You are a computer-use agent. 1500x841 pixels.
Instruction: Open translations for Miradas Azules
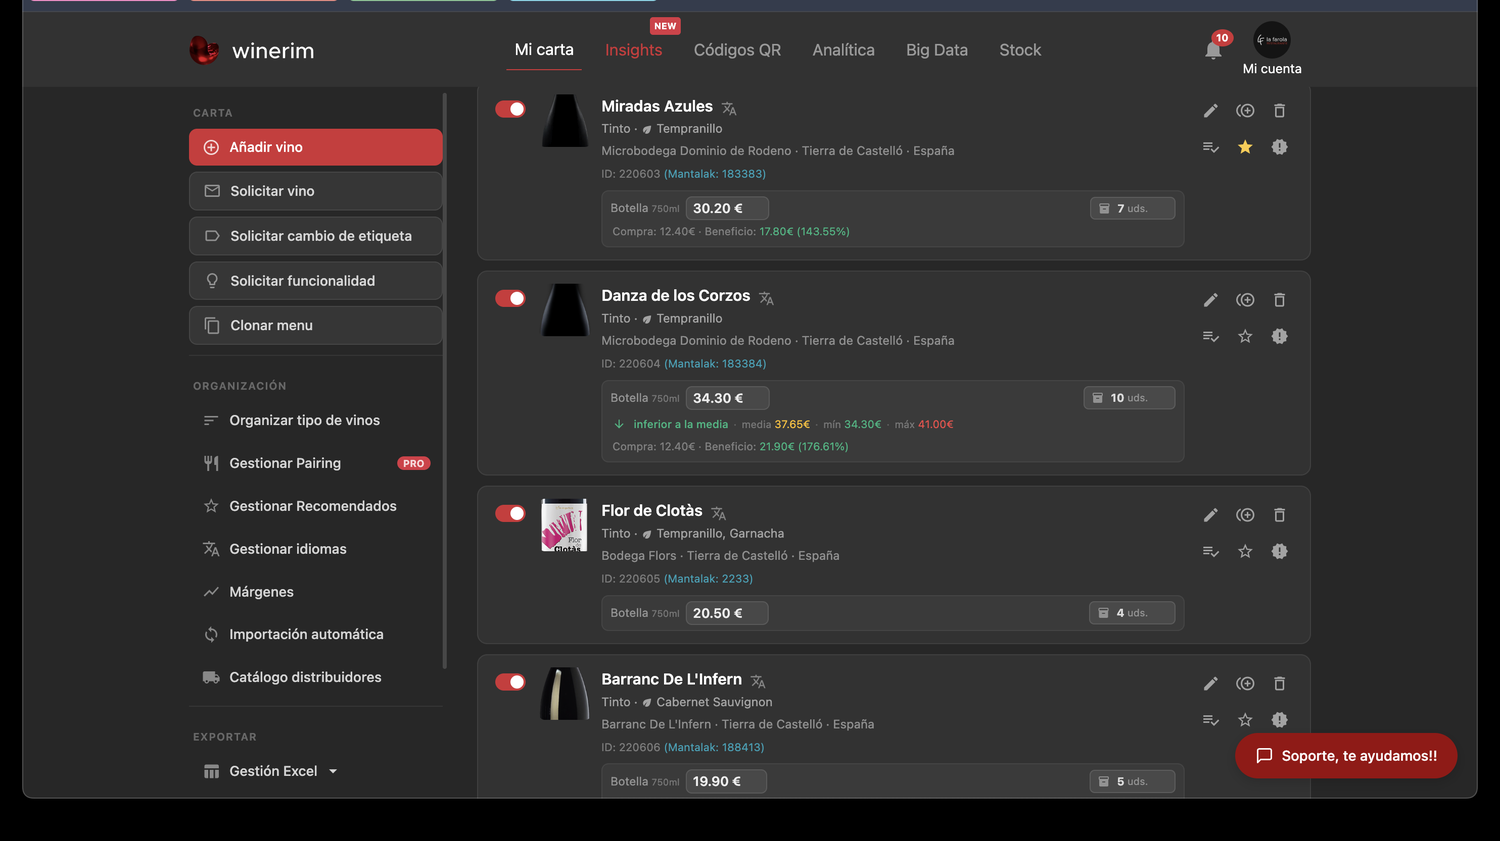729,108
